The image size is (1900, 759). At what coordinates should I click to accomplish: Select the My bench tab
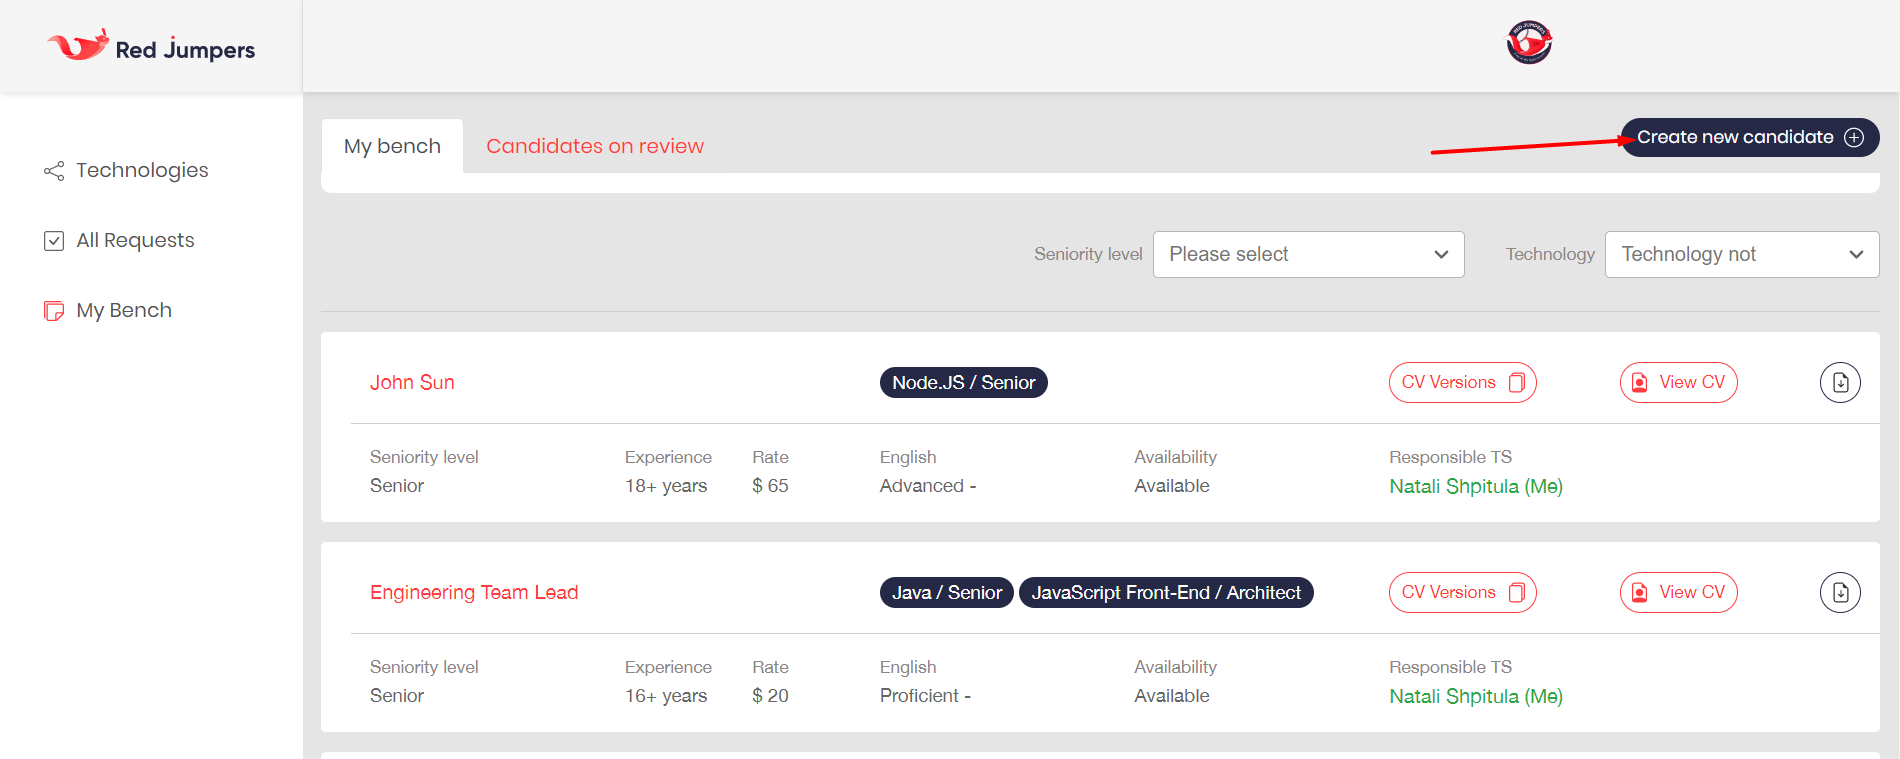tap(392, 146)
